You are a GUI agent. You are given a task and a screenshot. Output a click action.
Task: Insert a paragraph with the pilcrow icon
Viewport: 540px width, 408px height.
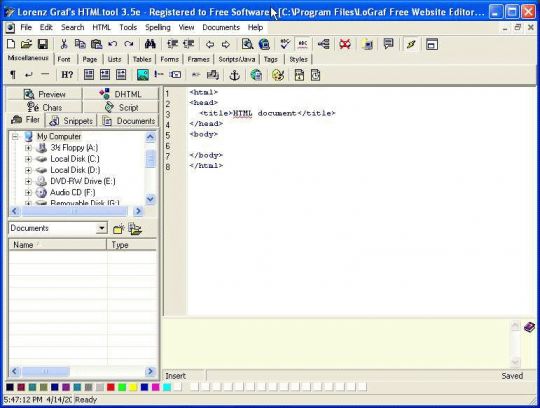tap(13, 74)
